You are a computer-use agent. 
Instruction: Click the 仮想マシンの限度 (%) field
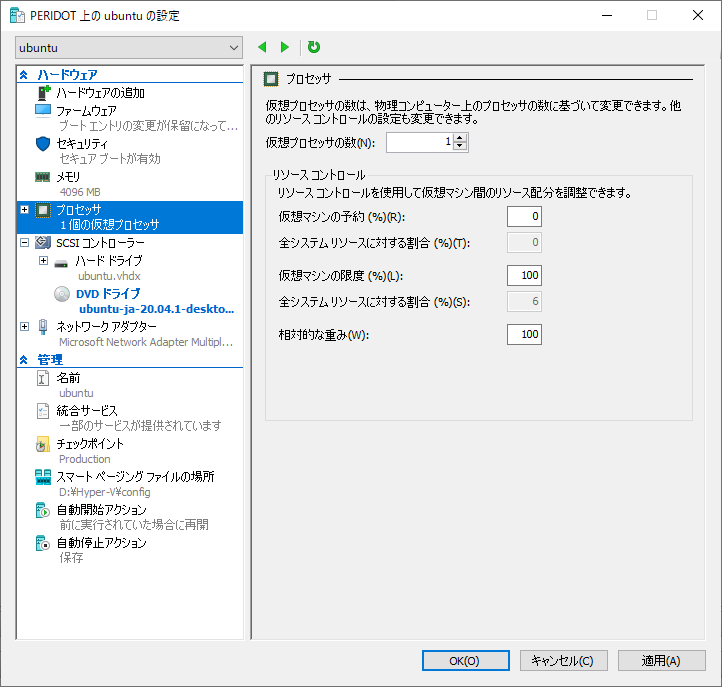pyautogui.click(x=524, y=275)
